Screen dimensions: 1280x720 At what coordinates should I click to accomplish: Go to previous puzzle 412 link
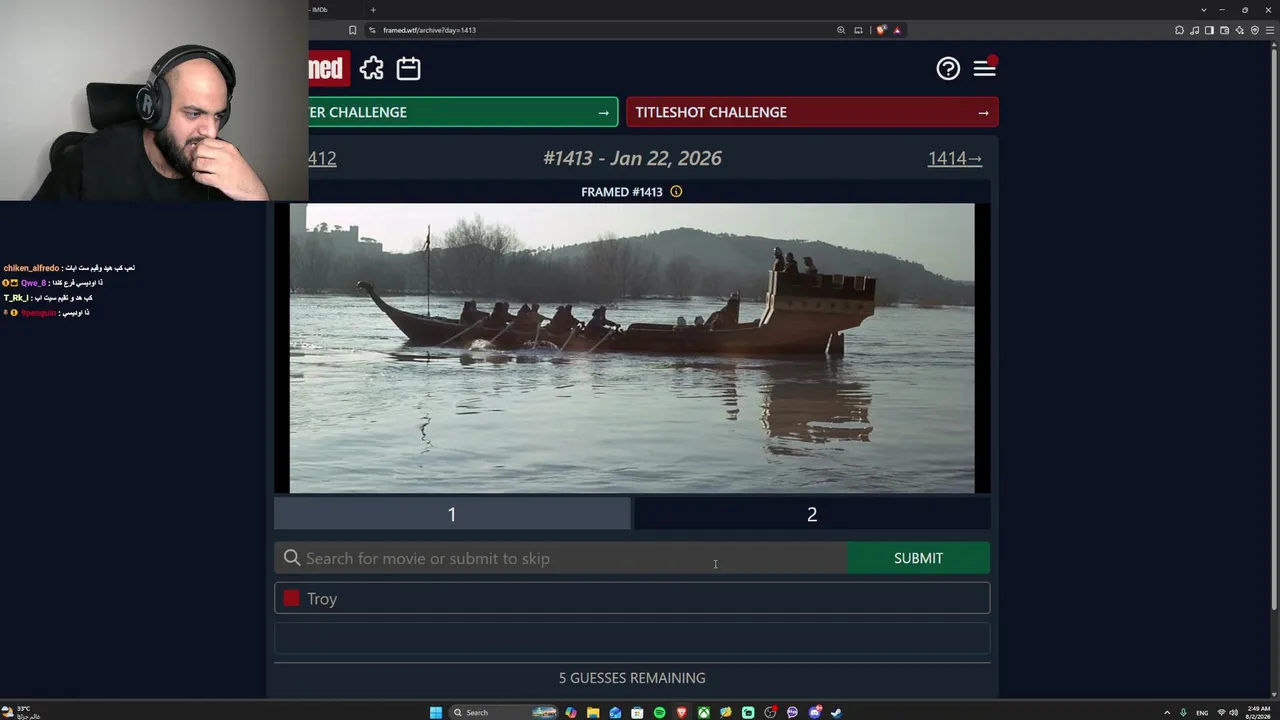point(322,158)
